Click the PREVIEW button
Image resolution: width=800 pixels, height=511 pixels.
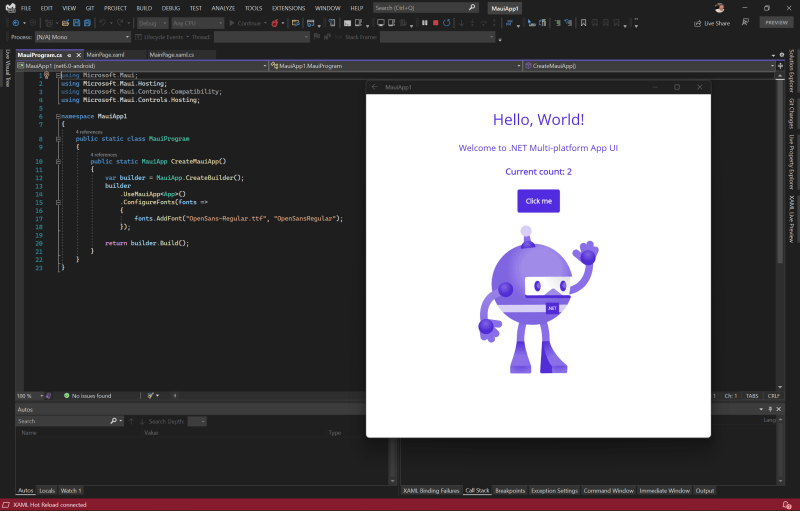click(777, 22)
